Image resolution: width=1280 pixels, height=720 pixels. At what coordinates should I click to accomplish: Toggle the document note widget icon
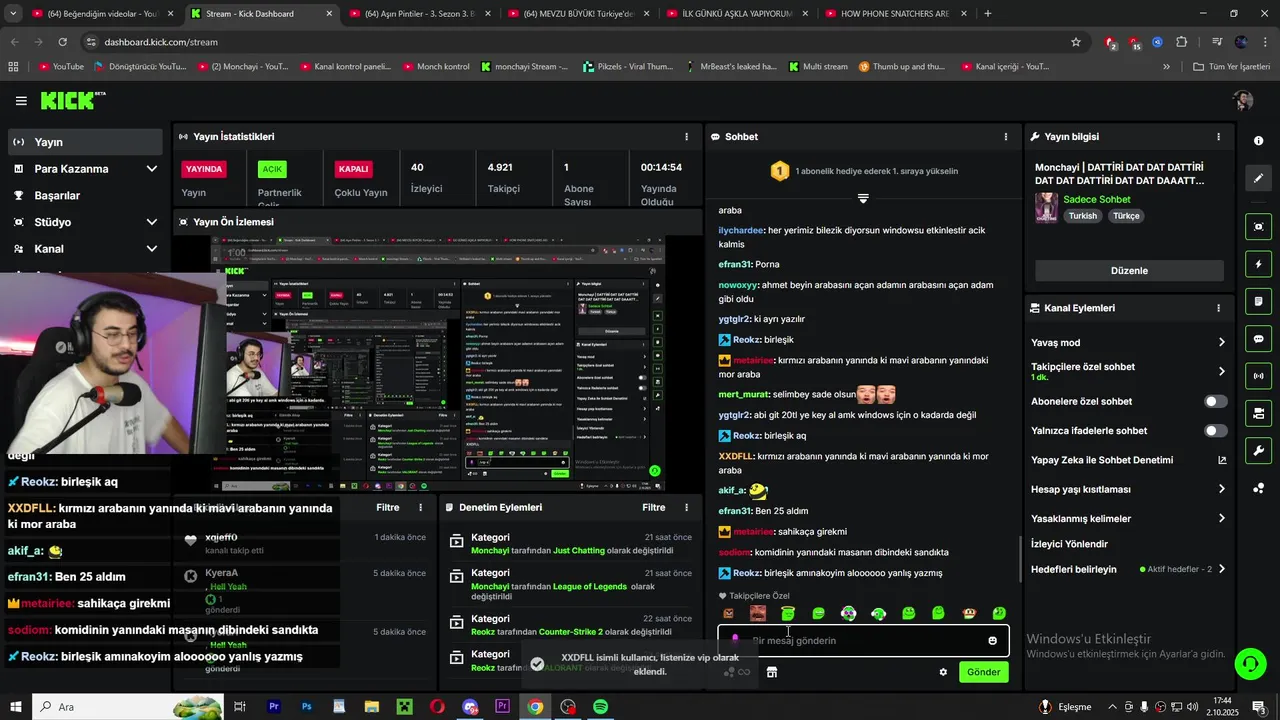coord(1259,301)
